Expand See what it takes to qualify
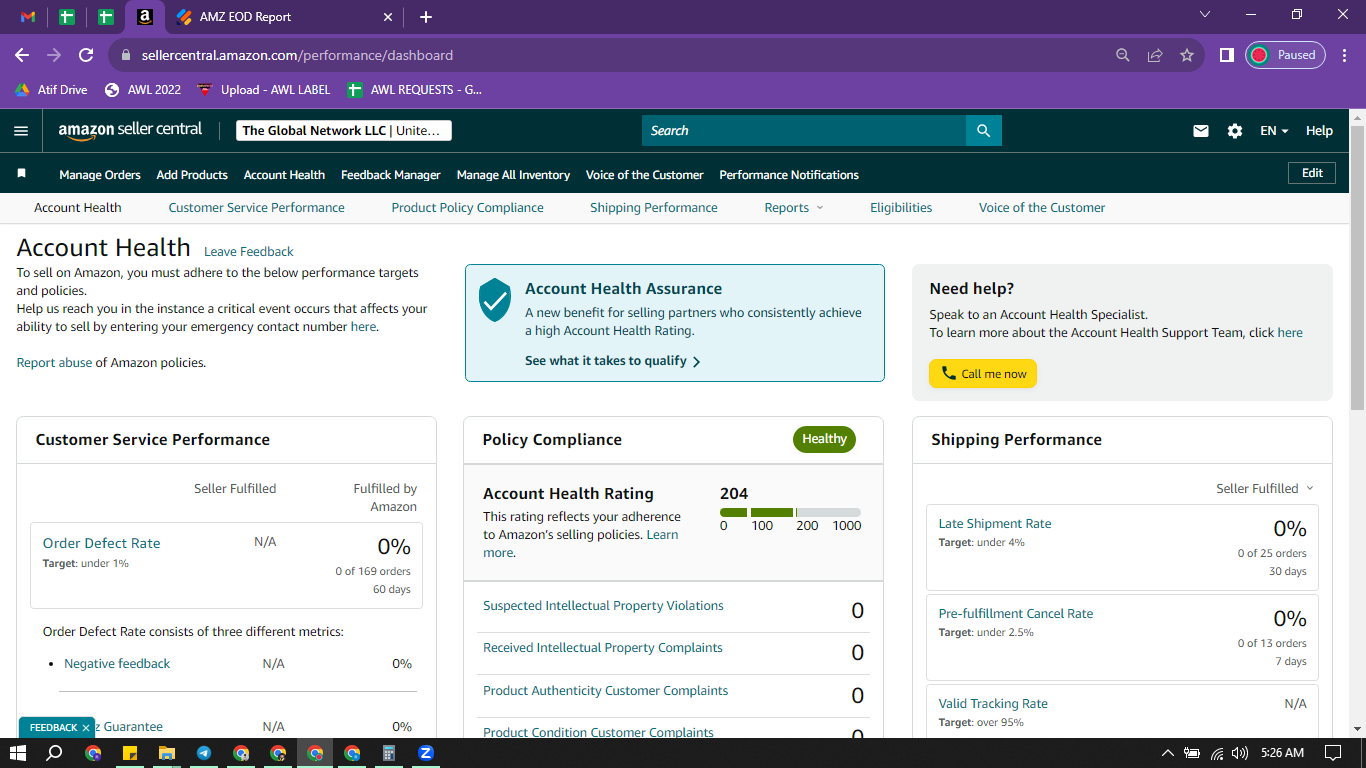Screen dimensions: 1366x768 point(613,361)
